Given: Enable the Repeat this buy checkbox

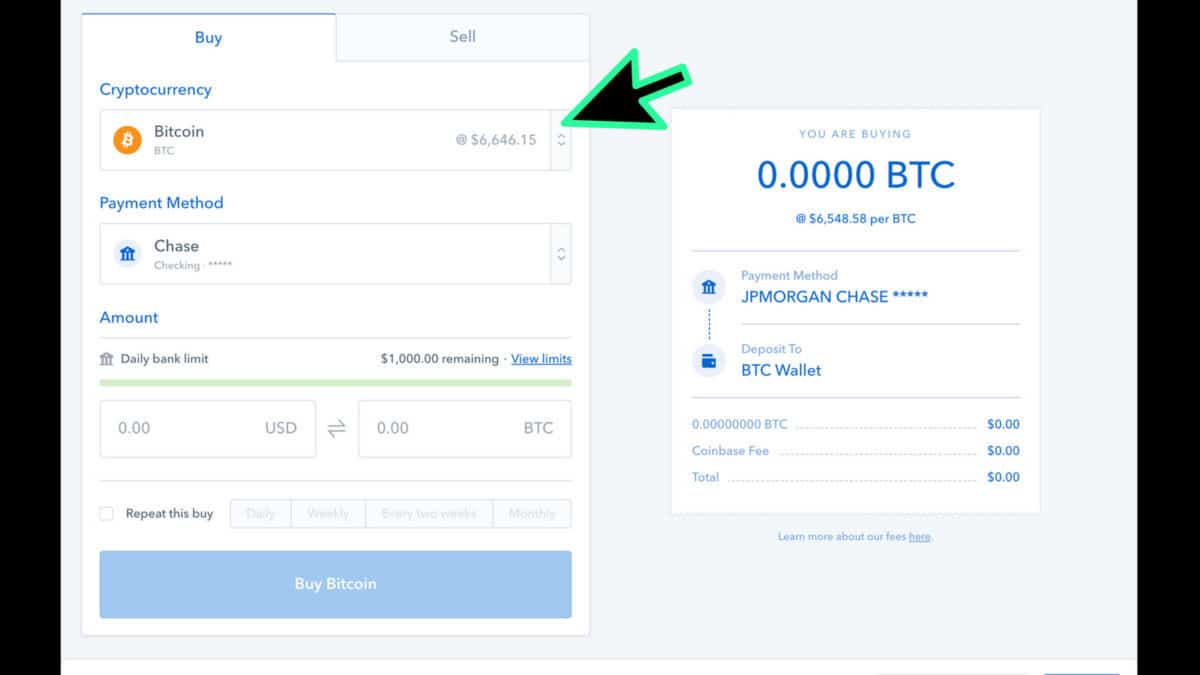Looking at the screenshot, I should click(x=106, y=513).
